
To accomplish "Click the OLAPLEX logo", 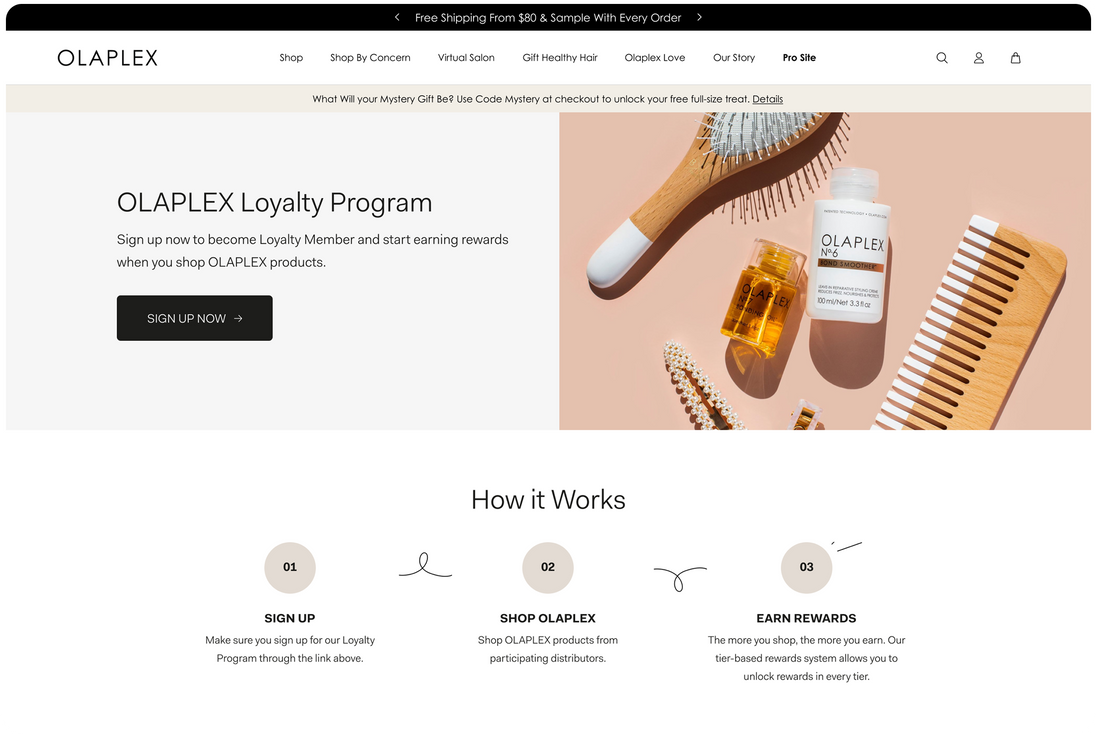I will pos(108,58).
